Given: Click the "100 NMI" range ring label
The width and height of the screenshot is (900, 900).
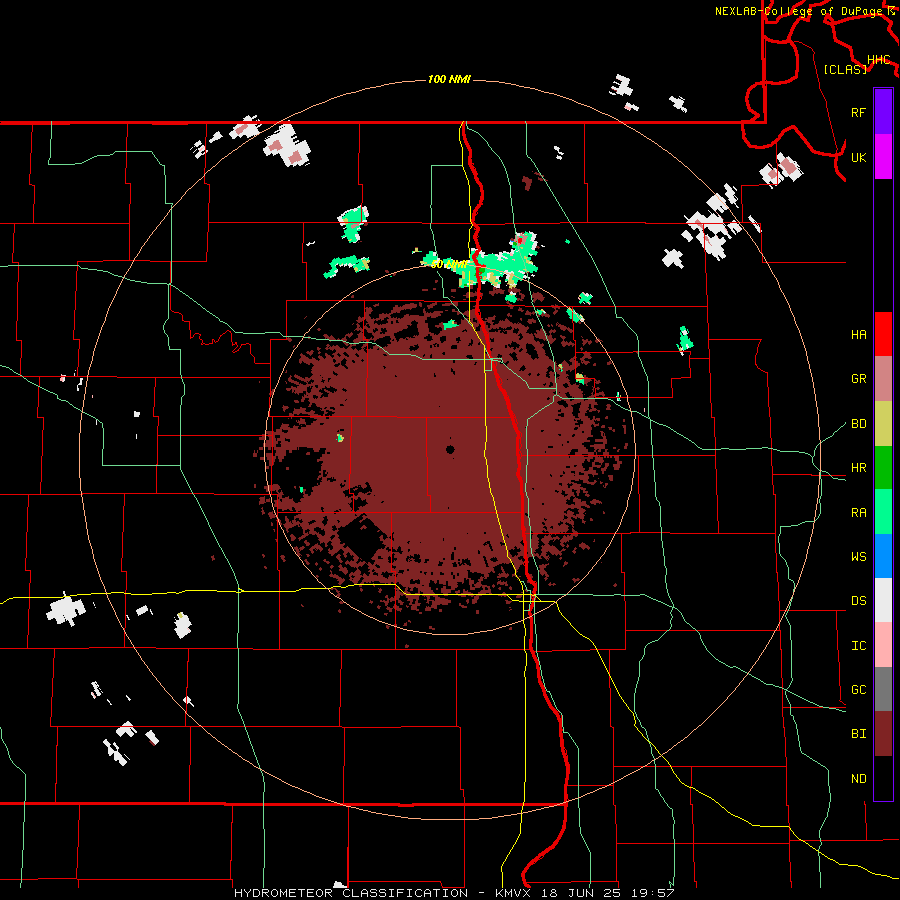Looking at the screenshot, I should (x=449, y=79).
